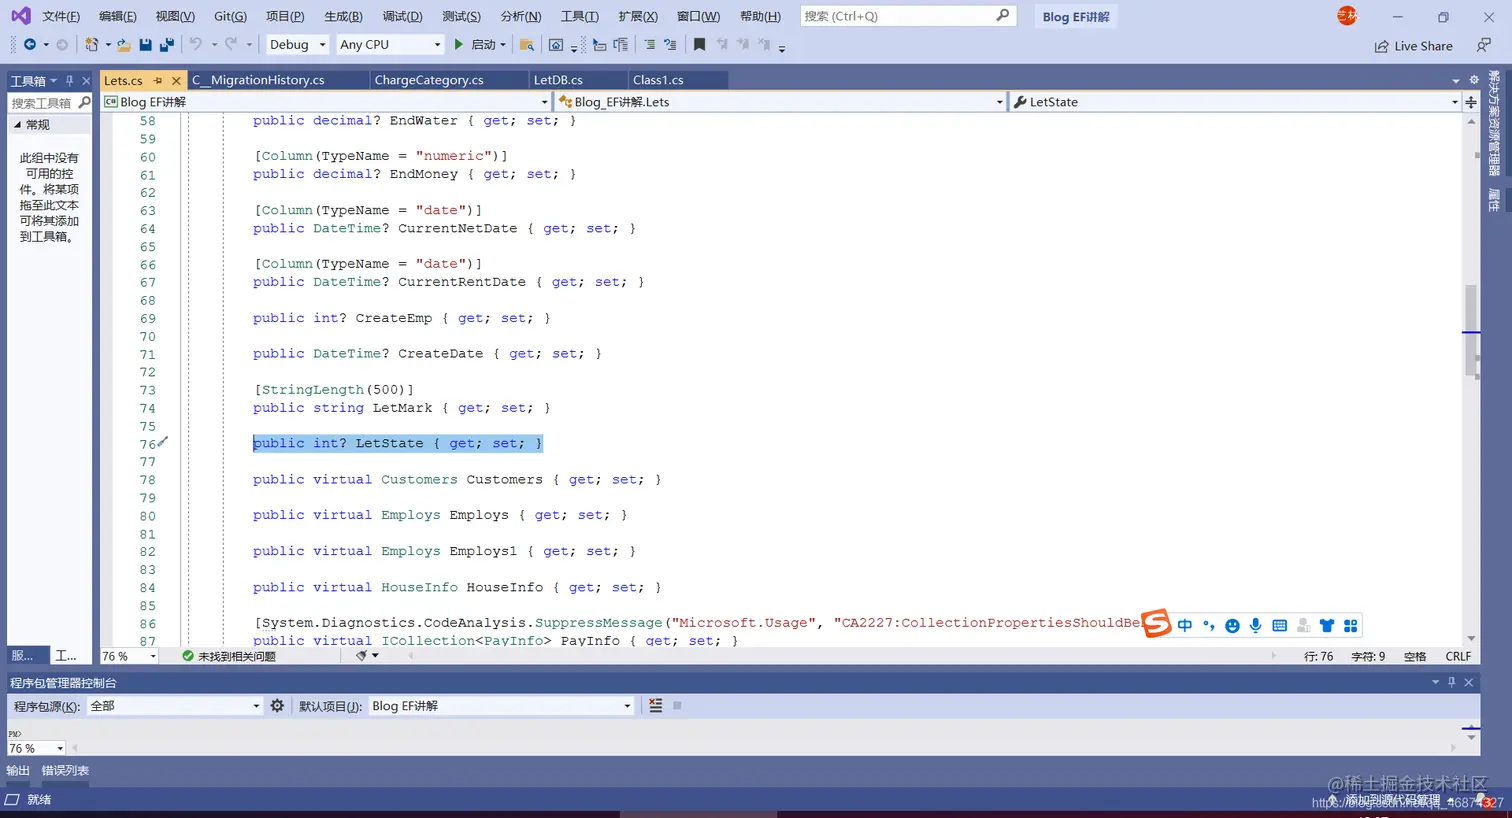Open the Blog EF讲解 project scope dropdown
The image size is (1512, 818).
pos(326,102)
